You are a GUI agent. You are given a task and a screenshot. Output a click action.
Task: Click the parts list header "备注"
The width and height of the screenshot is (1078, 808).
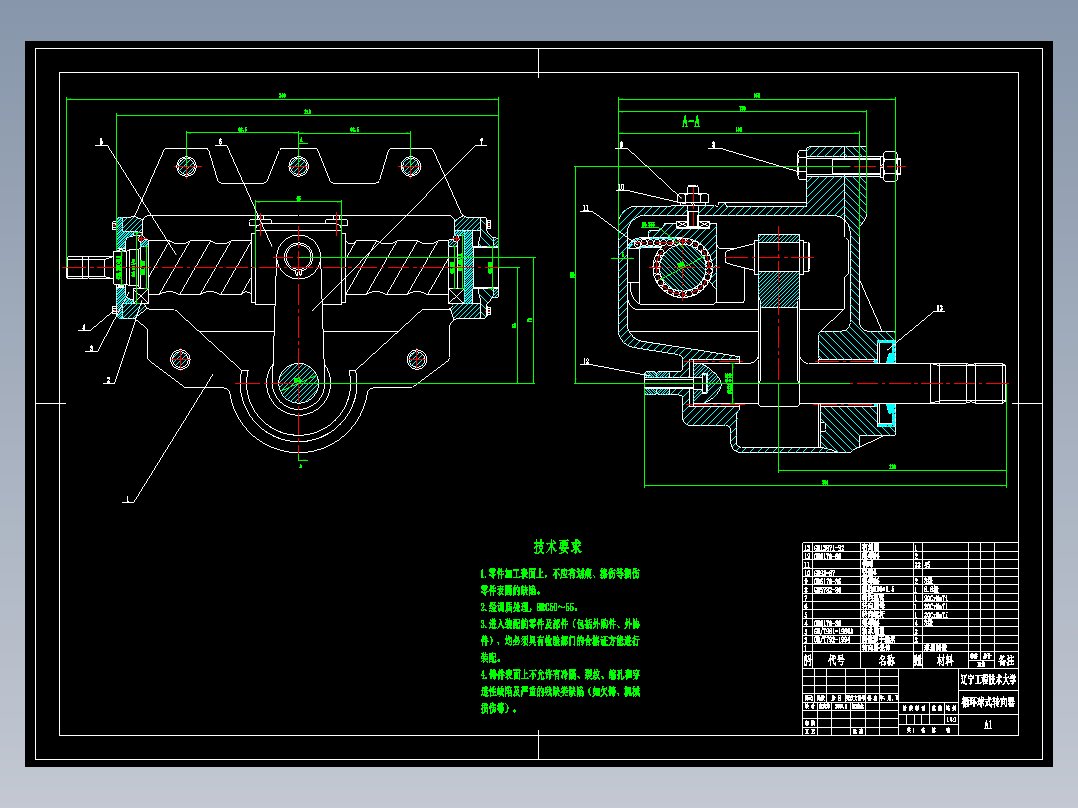coord(1006,660)
